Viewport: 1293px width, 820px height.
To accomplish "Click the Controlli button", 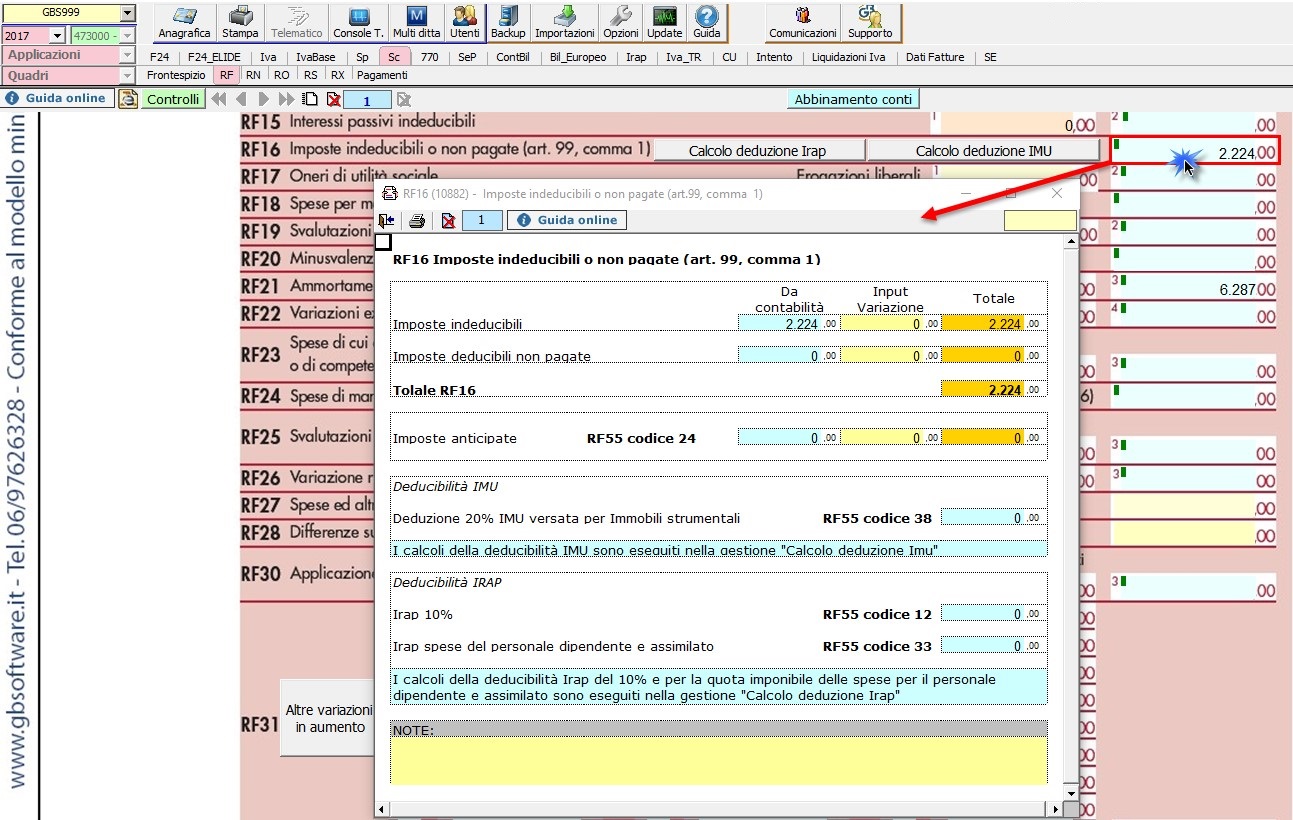I will (x=173, y=99).
